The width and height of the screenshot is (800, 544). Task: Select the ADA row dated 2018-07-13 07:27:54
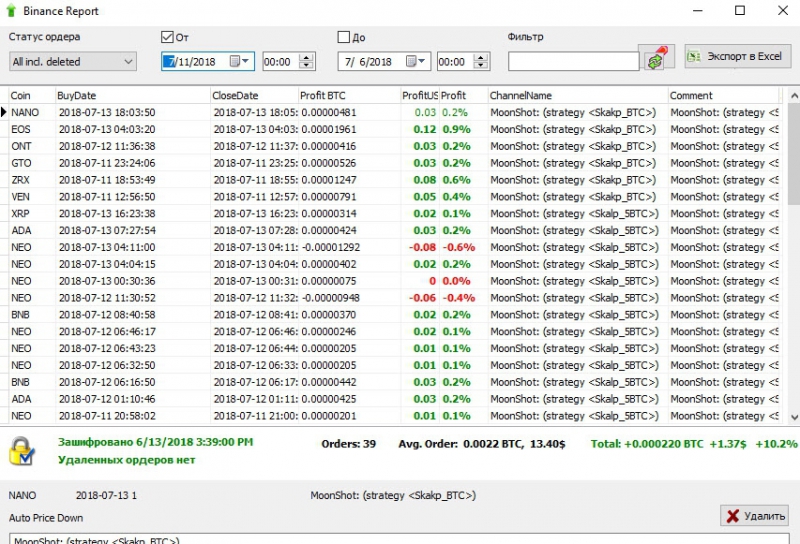point(394,230)
